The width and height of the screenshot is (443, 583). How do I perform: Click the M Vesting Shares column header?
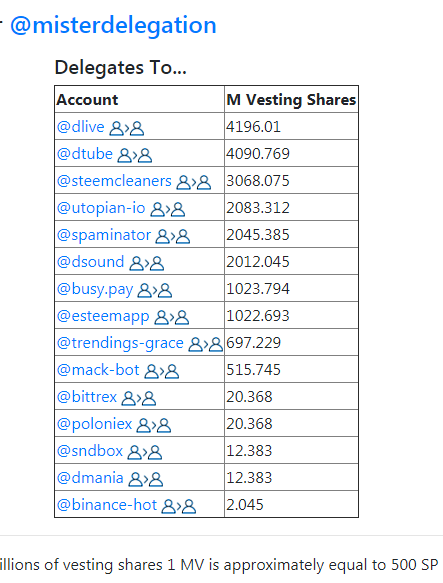click(x=291, y=100)
